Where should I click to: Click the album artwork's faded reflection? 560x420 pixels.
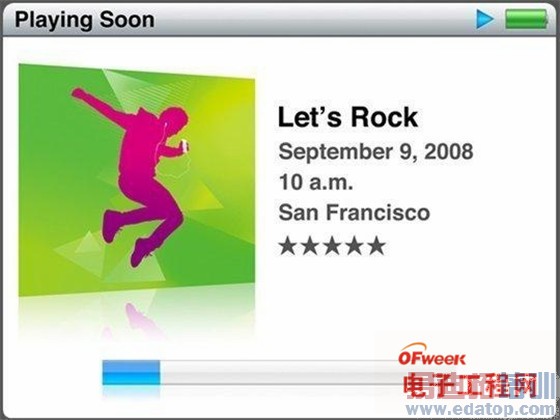click(137, 316)
